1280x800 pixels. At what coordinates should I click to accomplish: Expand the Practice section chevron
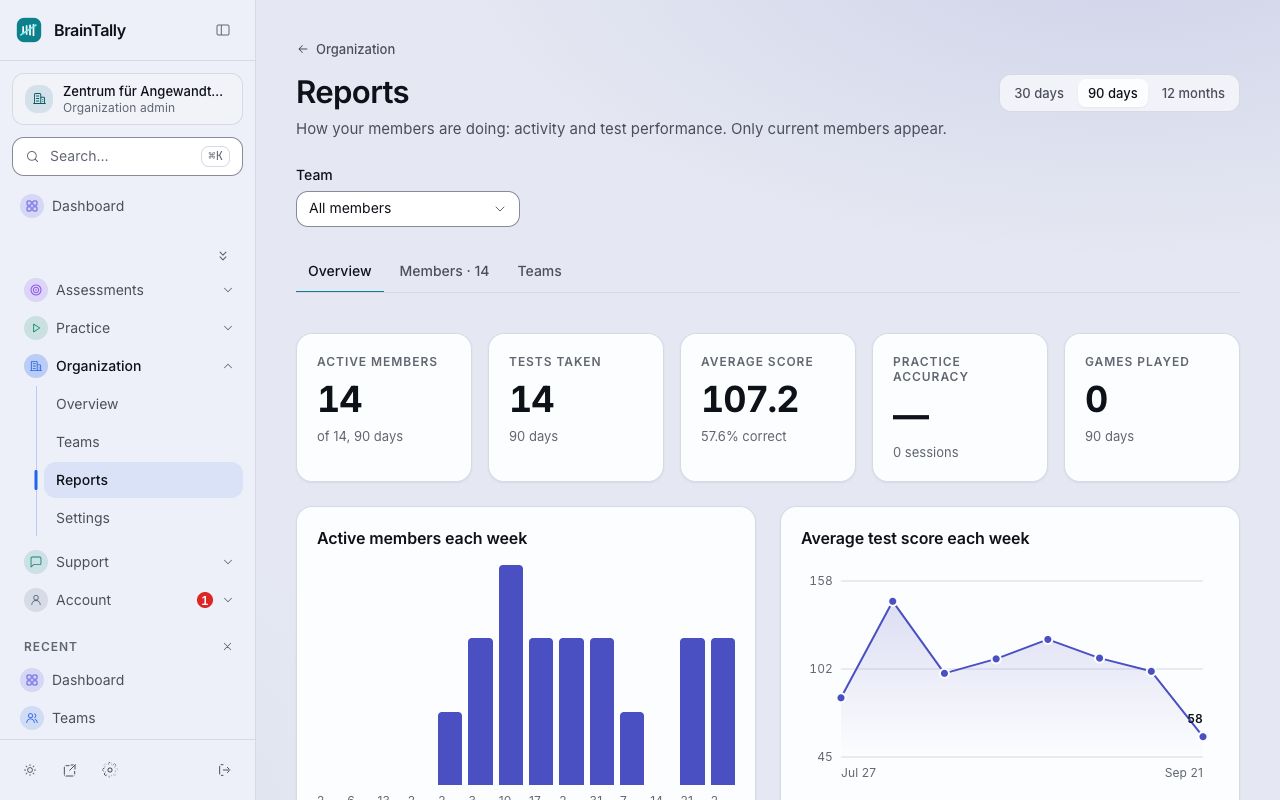pos(228,328)
